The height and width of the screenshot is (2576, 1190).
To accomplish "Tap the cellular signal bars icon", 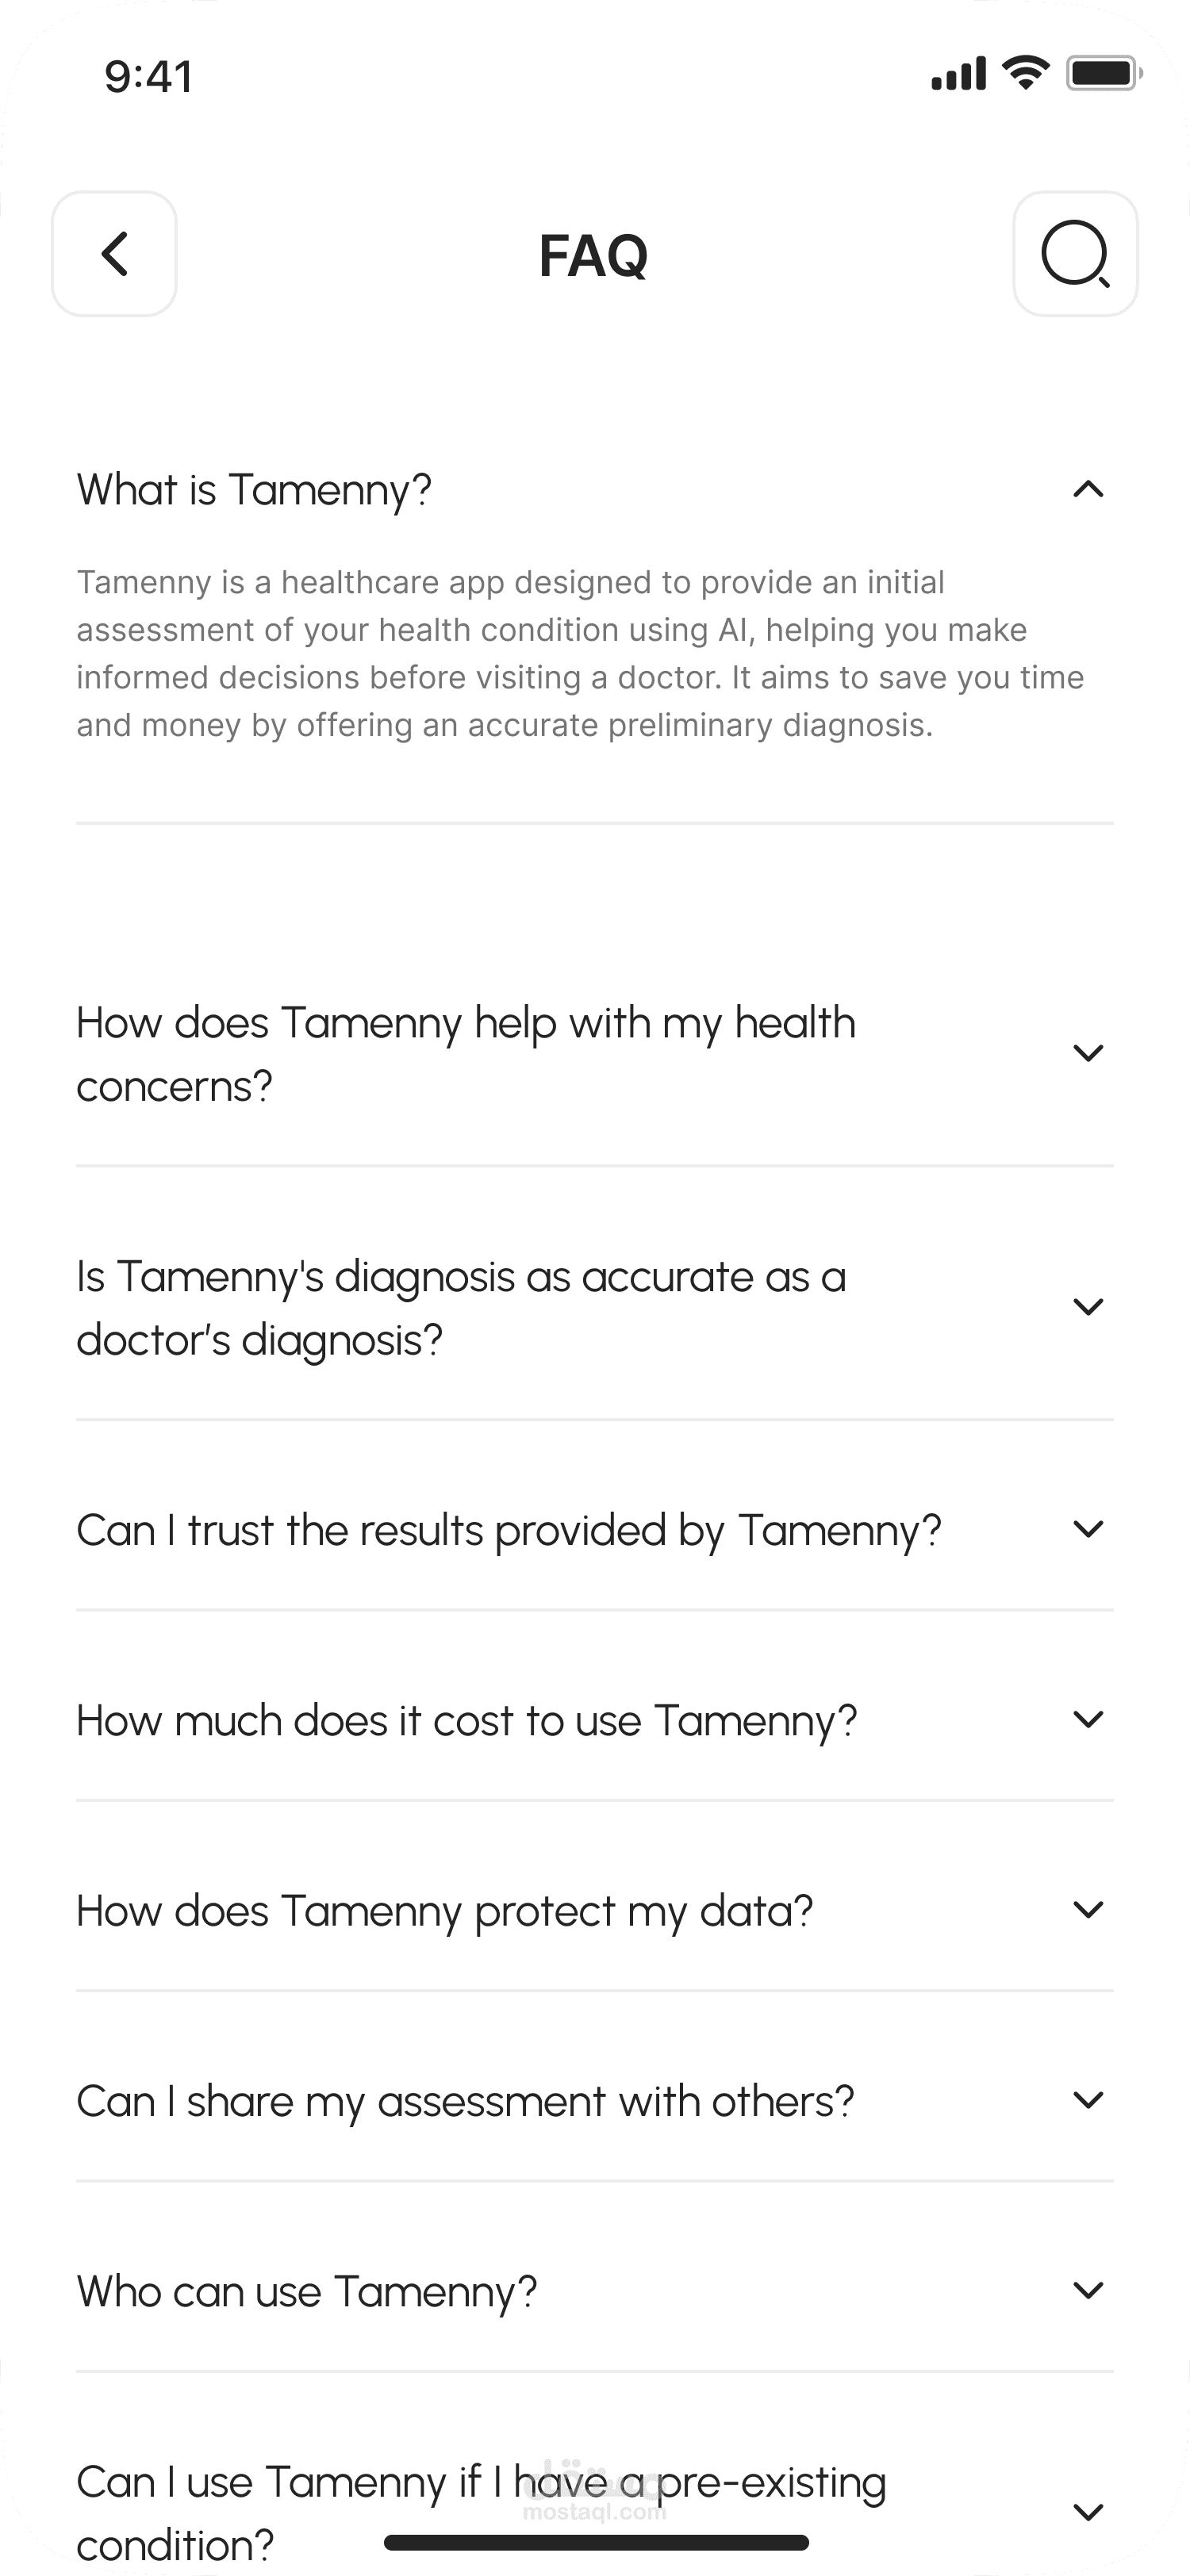I will 958,74.
